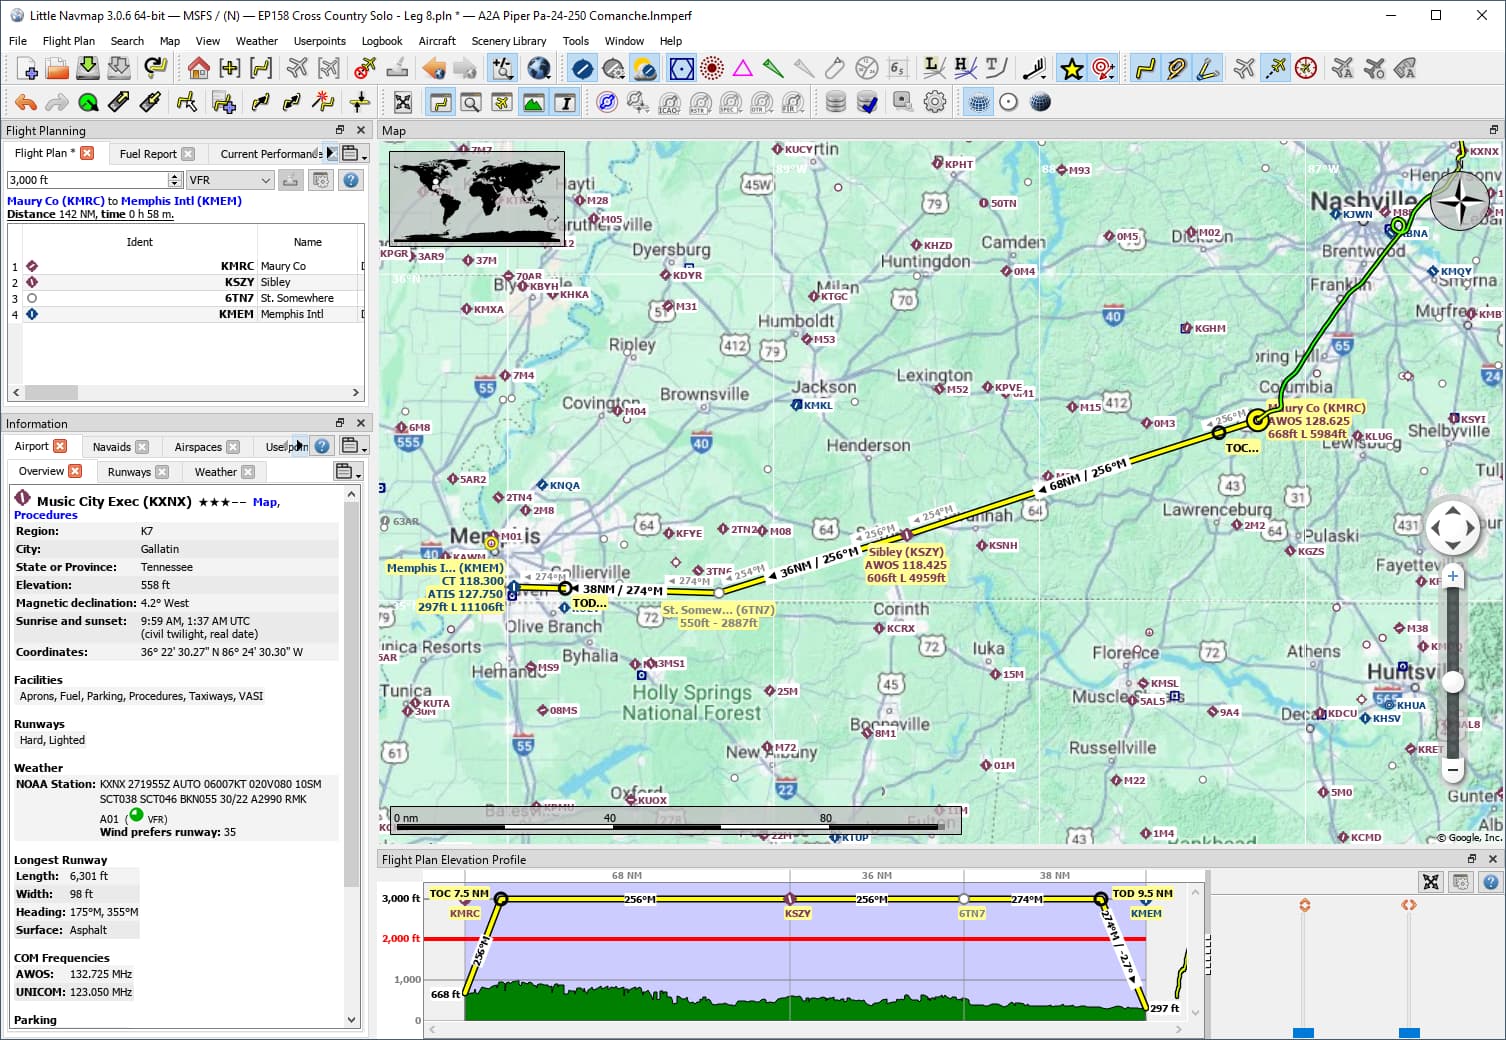This screenshot has width=1506, height=1040.
Task: Click the magenta waypoint triangle icon
Action: 742,68
